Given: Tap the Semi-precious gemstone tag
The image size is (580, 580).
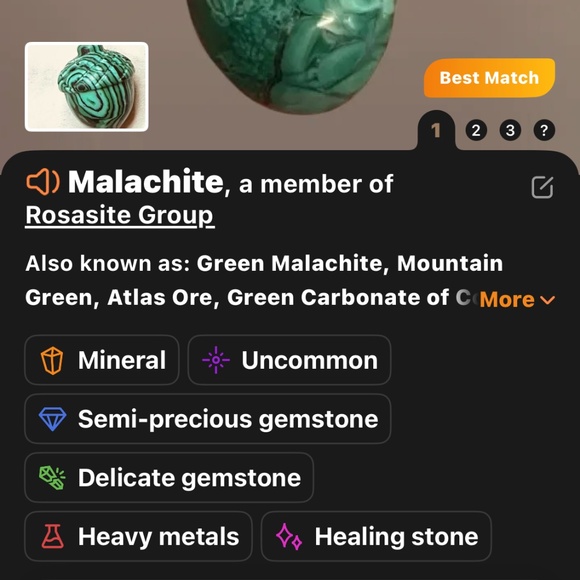Looking at the screenshot, I should (x=208, y=419).
